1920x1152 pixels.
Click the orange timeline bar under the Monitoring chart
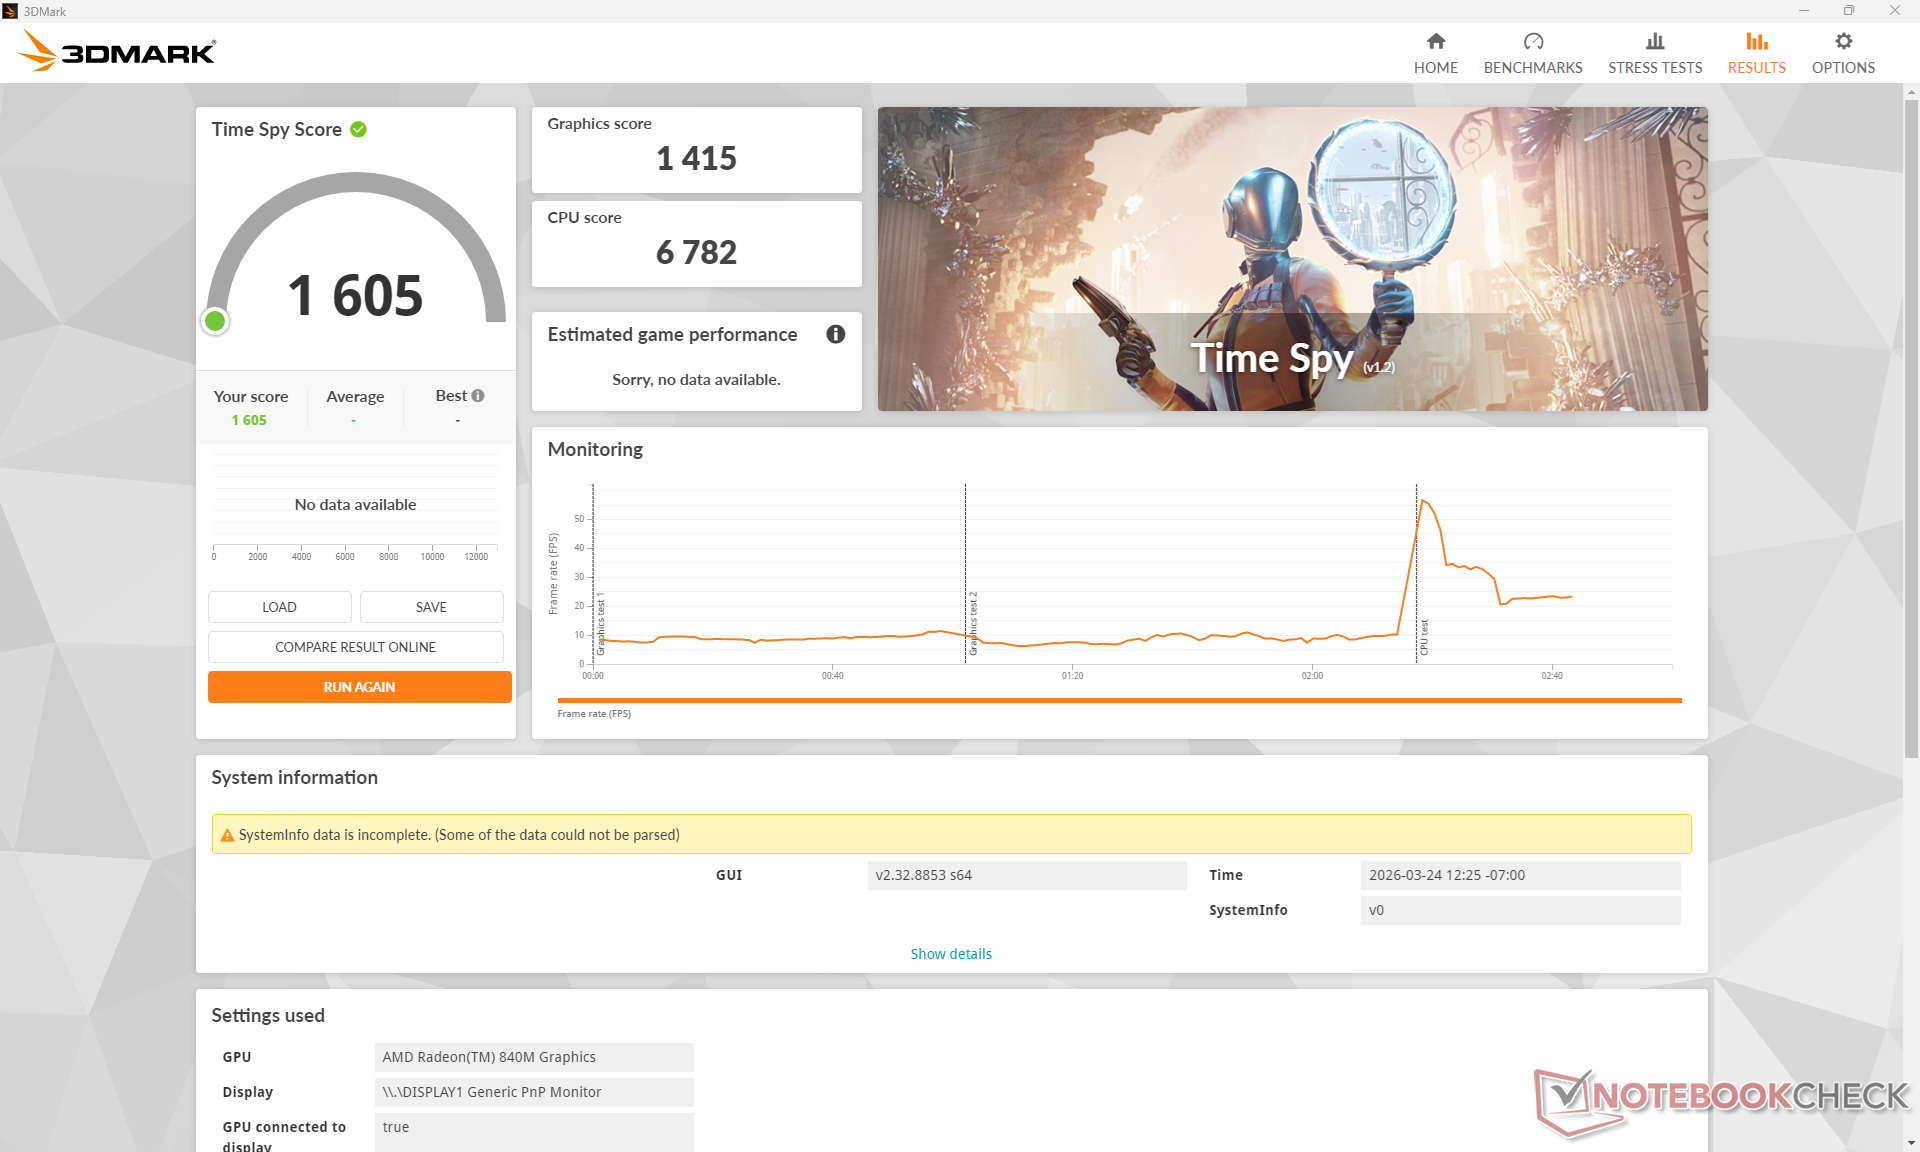[1118, 700]
